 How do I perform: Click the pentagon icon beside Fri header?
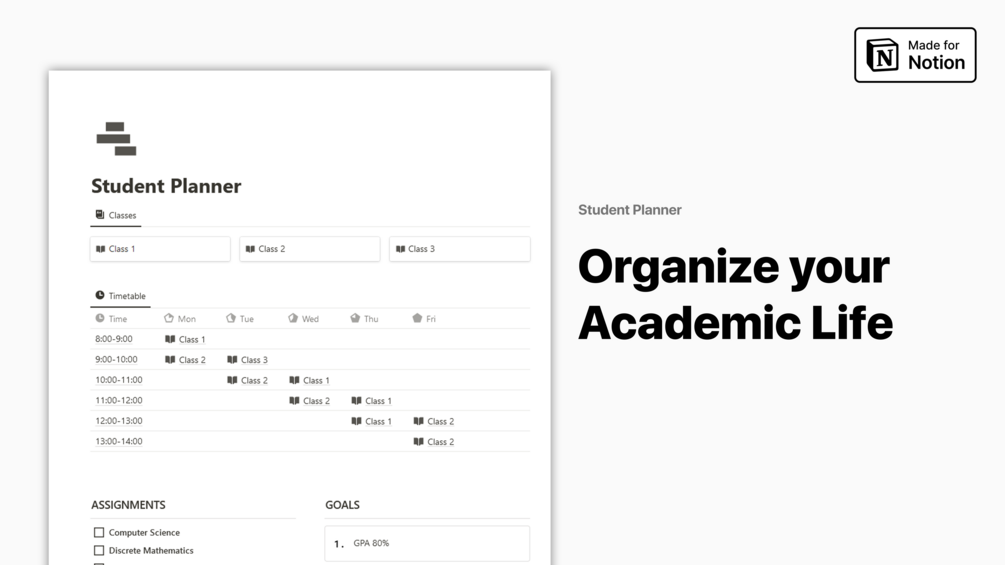coord(417,318)
